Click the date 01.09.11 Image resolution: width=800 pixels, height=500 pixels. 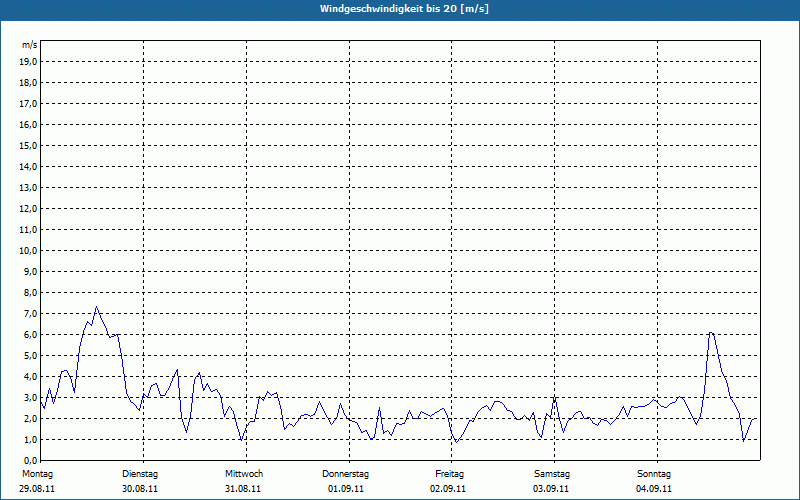click(x=346, y=489)
